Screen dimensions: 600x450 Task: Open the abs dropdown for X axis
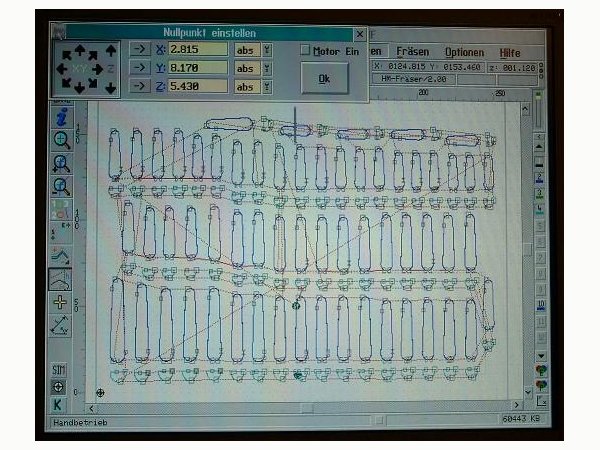[x=266, y=49]
